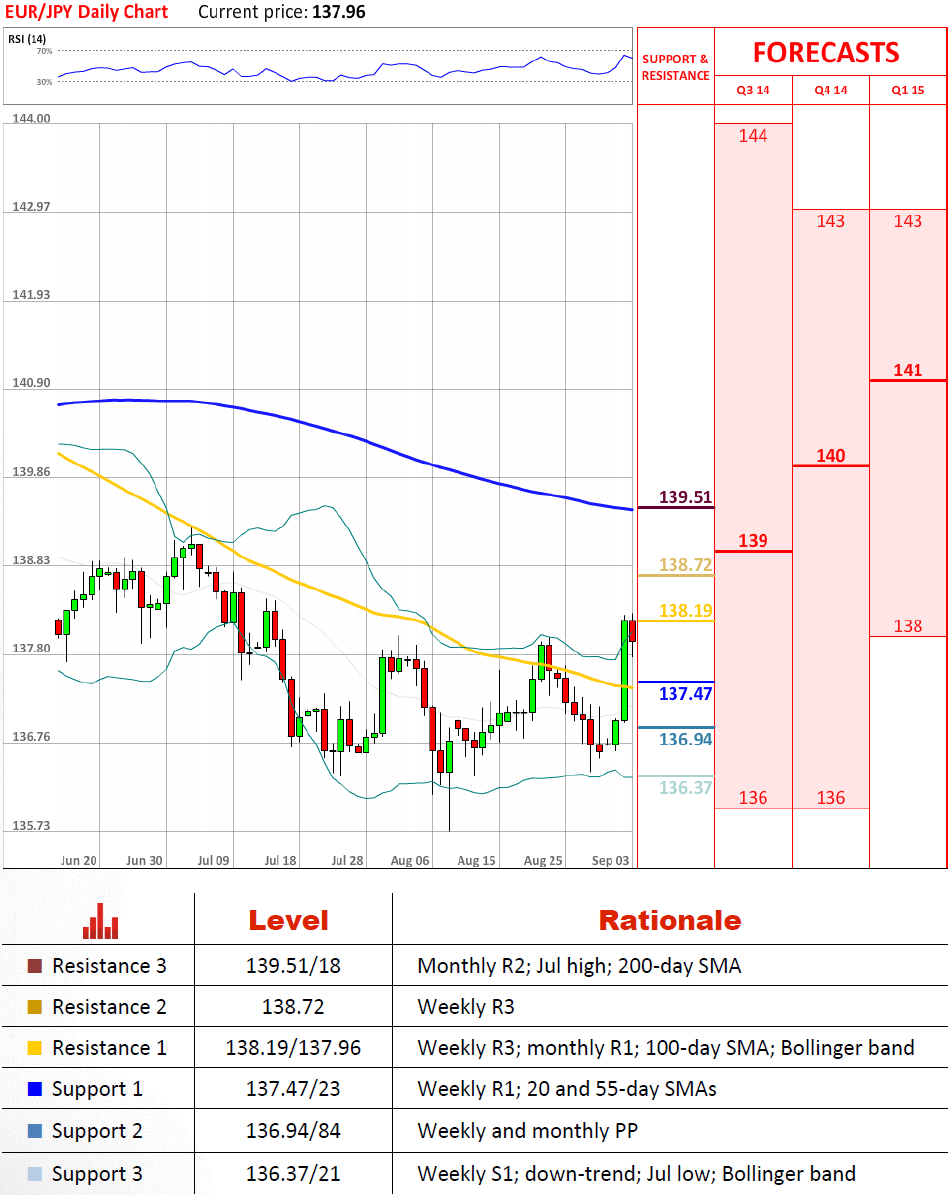949x1195 pixels.
Task: Click the 140.90 price axis label
Action: pos(31,383)
